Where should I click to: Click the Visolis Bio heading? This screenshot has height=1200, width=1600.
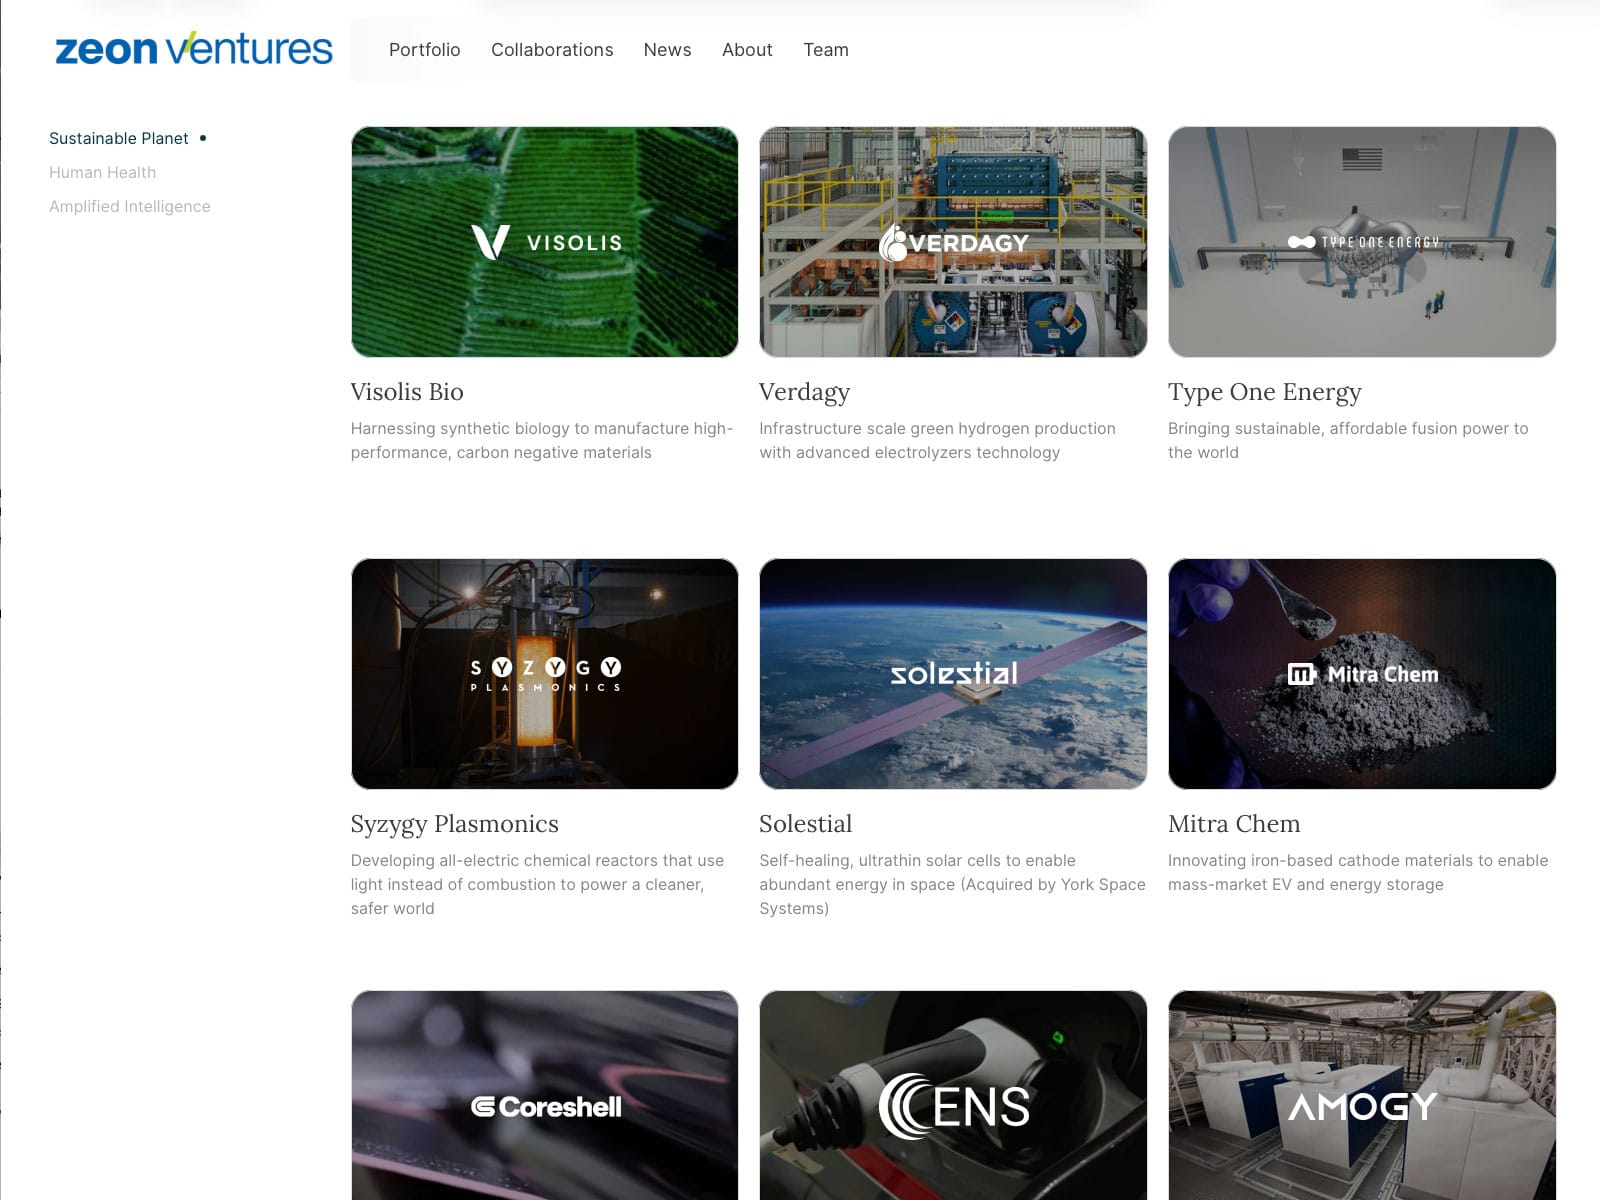(407, 392)
